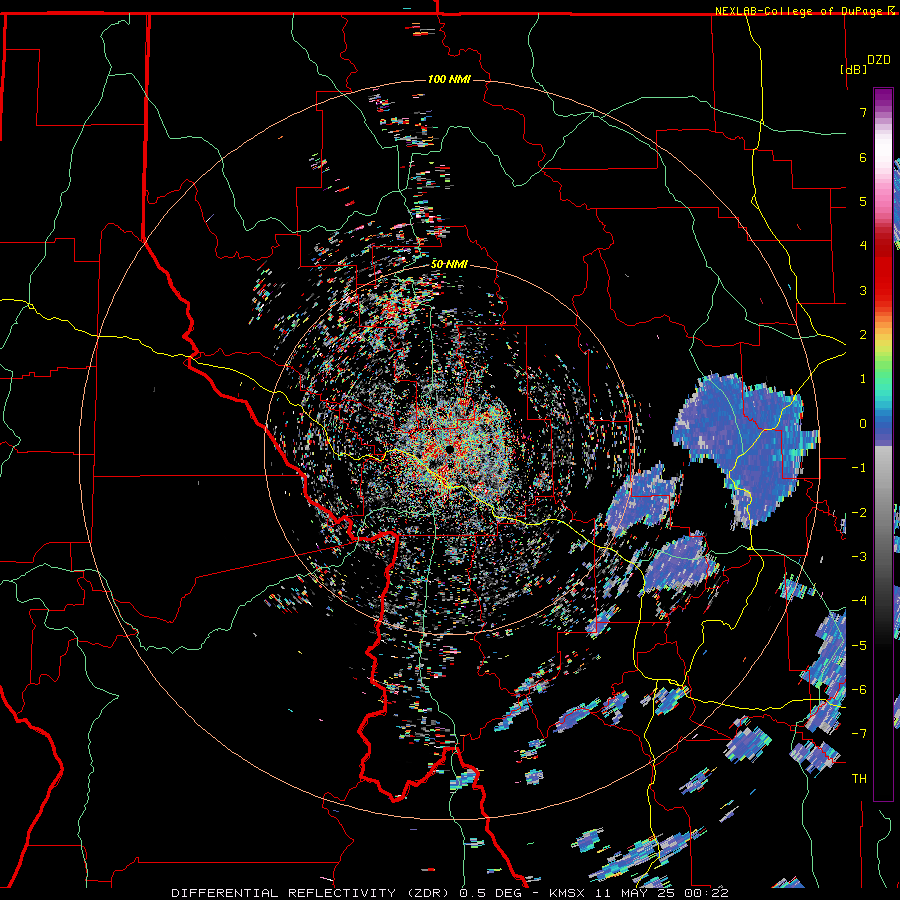
Task: Click the -6 dB value on the scale
Action: (859, 690)
